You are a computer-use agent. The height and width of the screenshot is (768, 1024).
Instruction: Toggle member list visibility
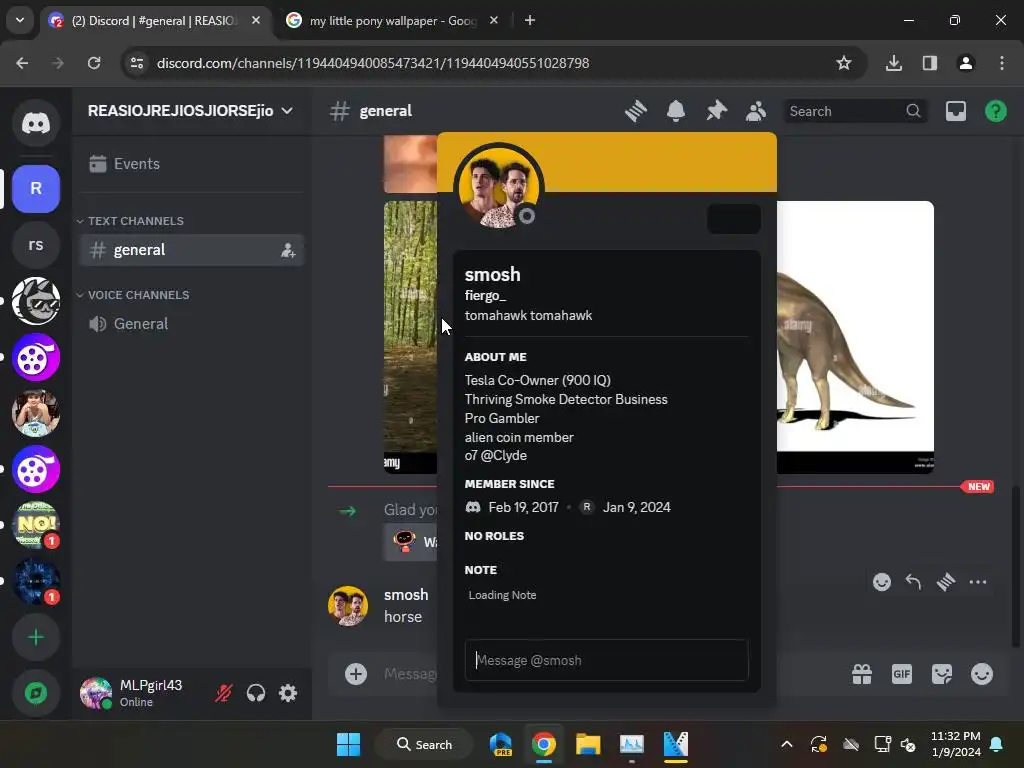pyautogui.click(x=756, y=111)
